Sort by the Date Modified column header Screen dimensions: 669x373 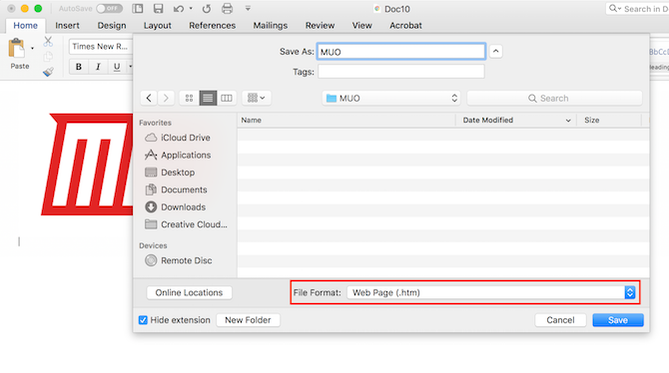(516, 120)
